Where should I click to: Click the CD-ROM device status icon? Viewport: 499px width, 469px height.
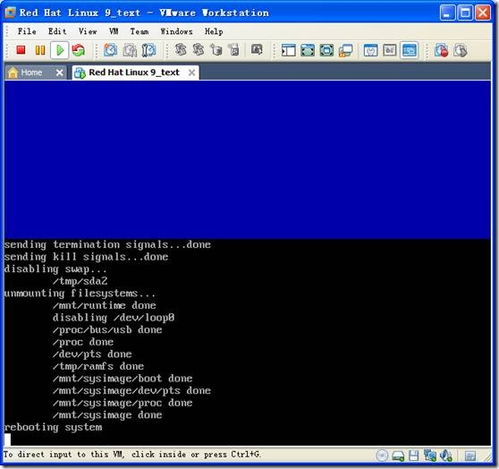(x=382, y=455)
